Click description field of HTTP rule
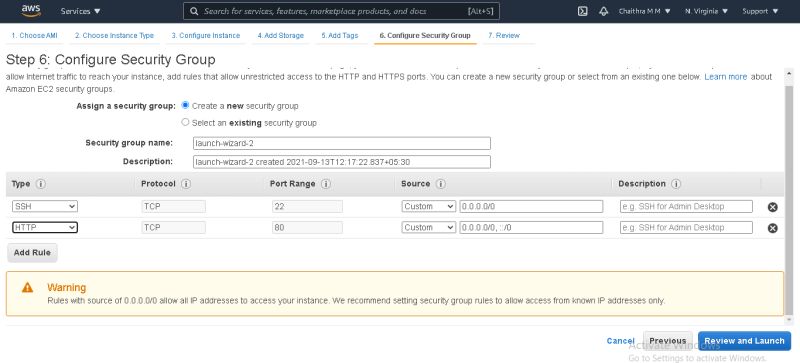800x363 pixels. pos(686,227)
